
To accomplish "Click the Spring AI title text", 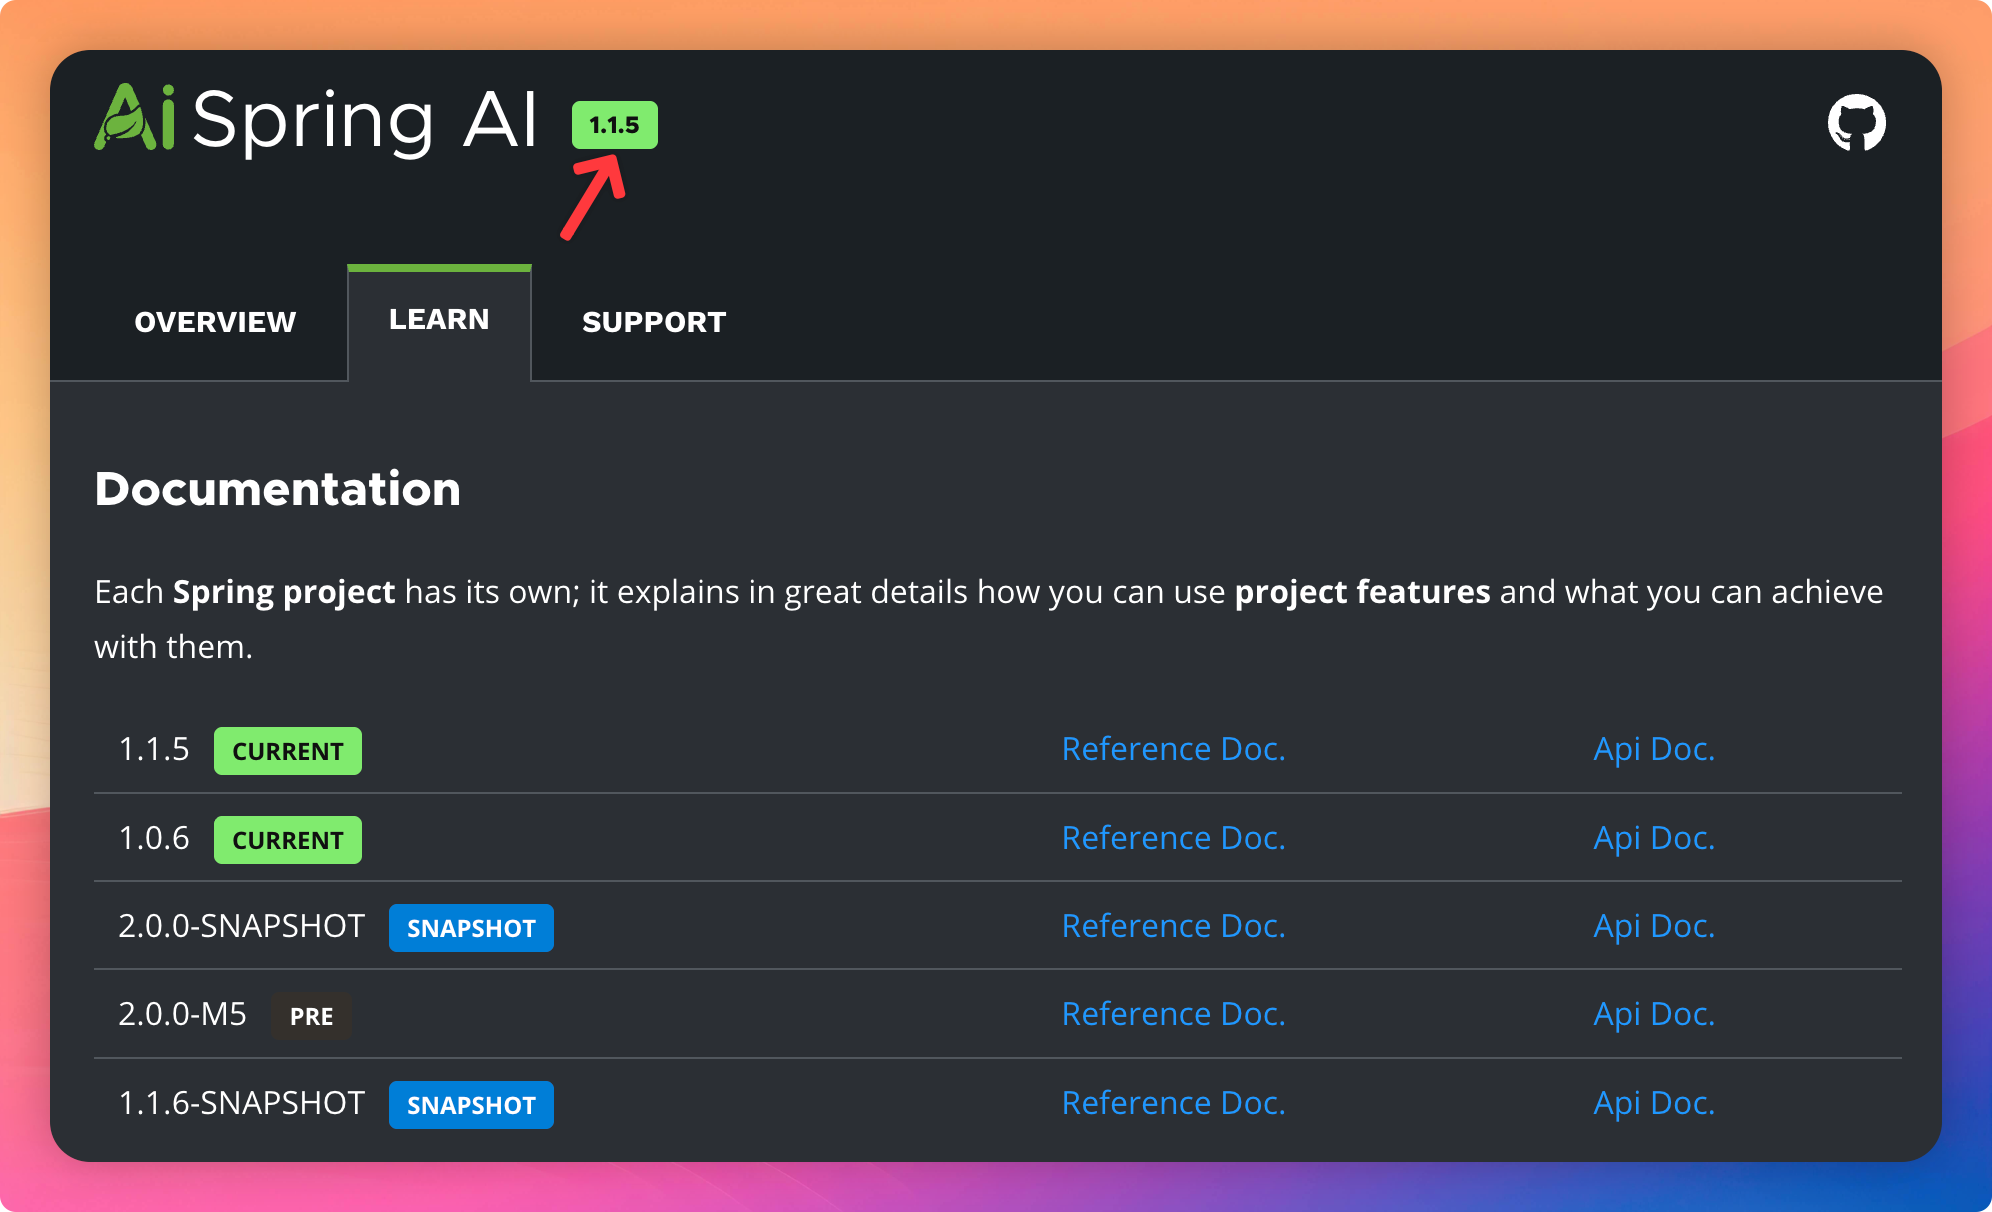I will (x=365, y=120).
